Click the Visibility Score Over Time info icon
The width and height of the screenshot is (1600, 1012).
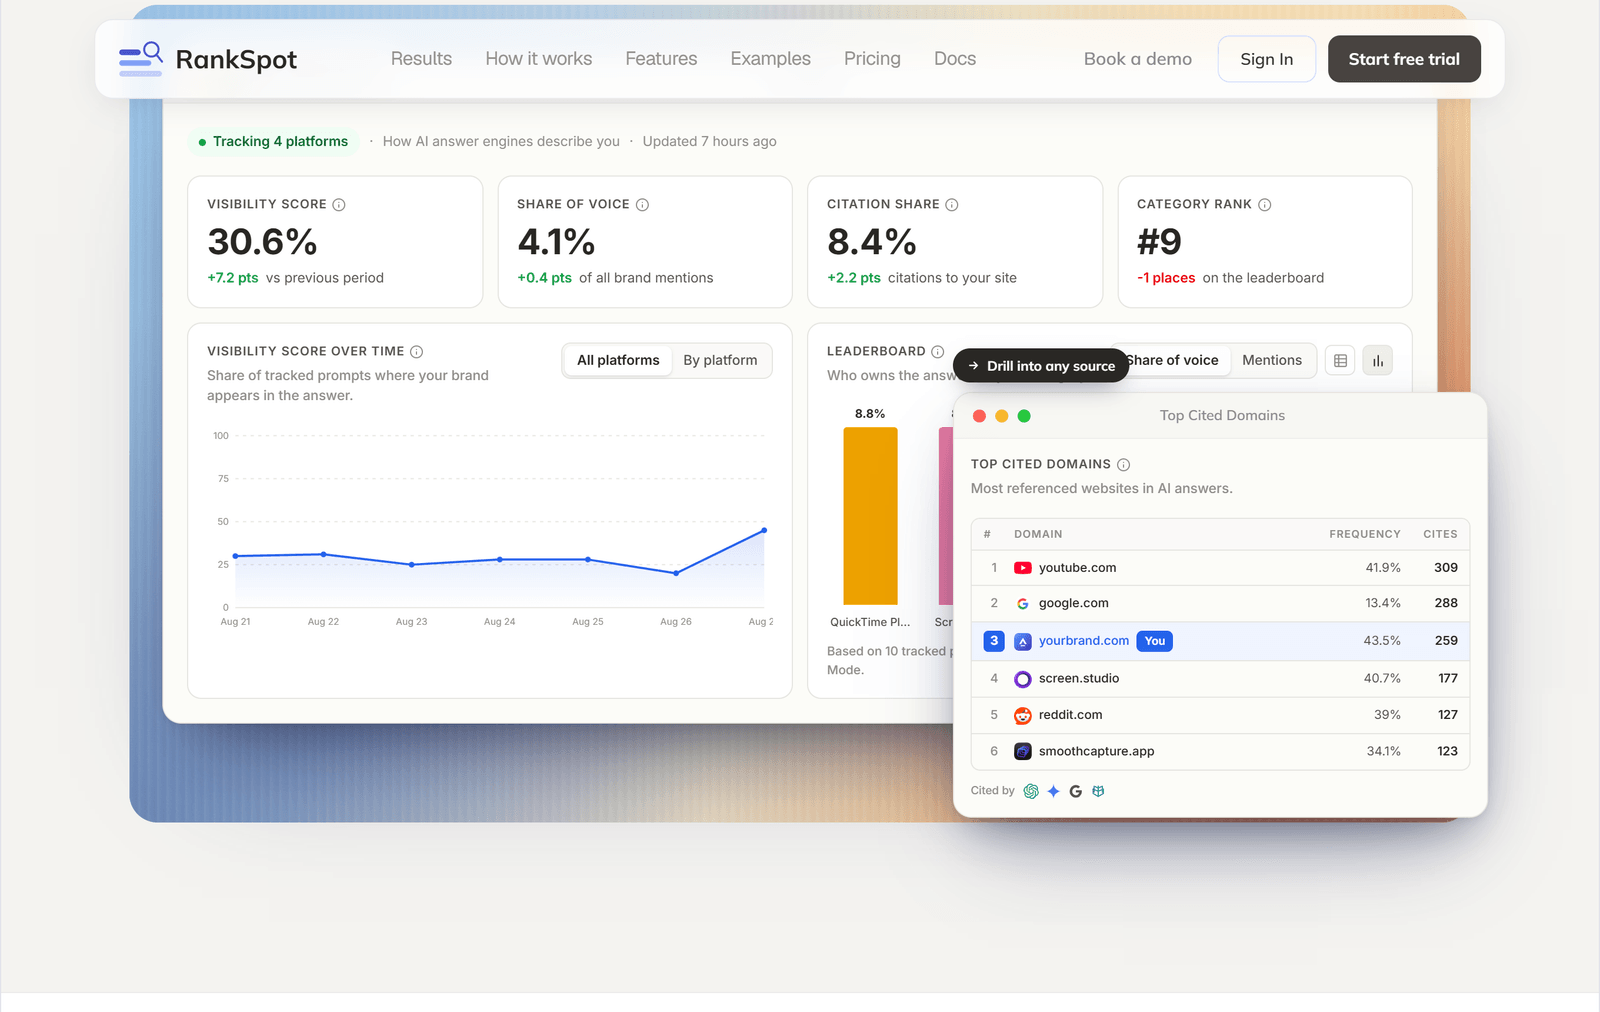point(417,352)
